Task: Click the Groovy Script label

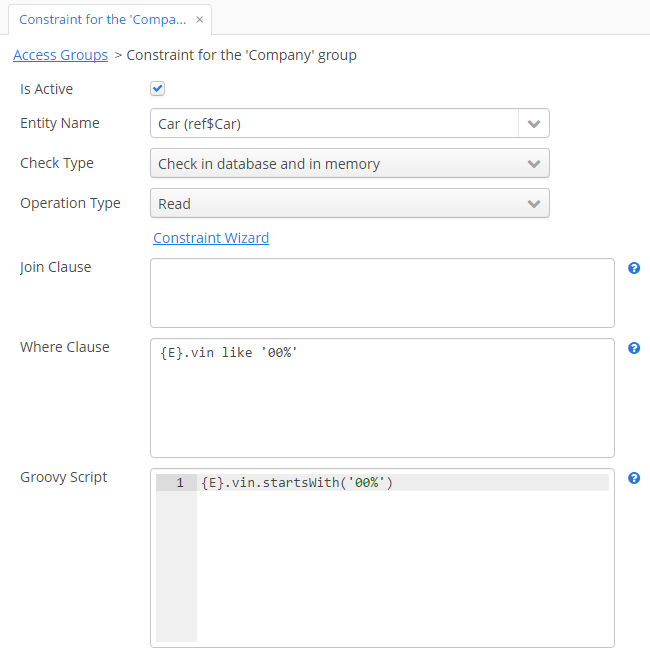Action: pyautogui.click(x=64, y=477)
